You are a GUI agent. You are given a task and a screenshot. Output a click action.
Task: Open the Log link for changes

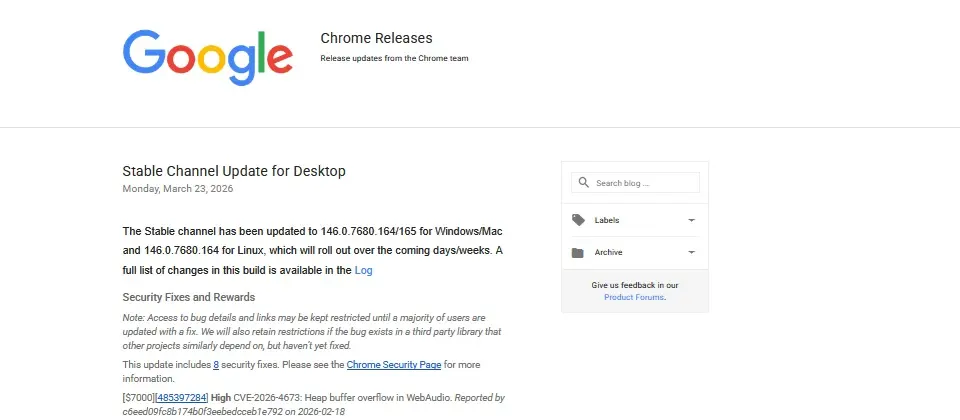click(363, 270)
